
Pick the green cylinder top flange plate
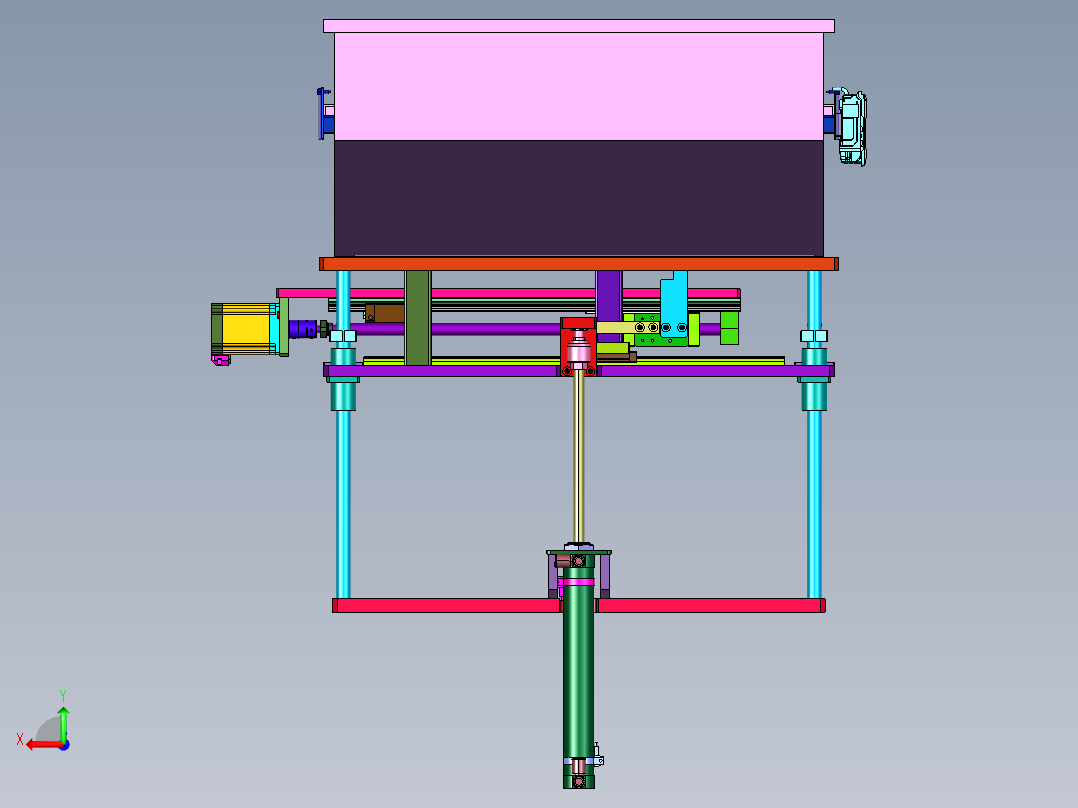[579, 552]
